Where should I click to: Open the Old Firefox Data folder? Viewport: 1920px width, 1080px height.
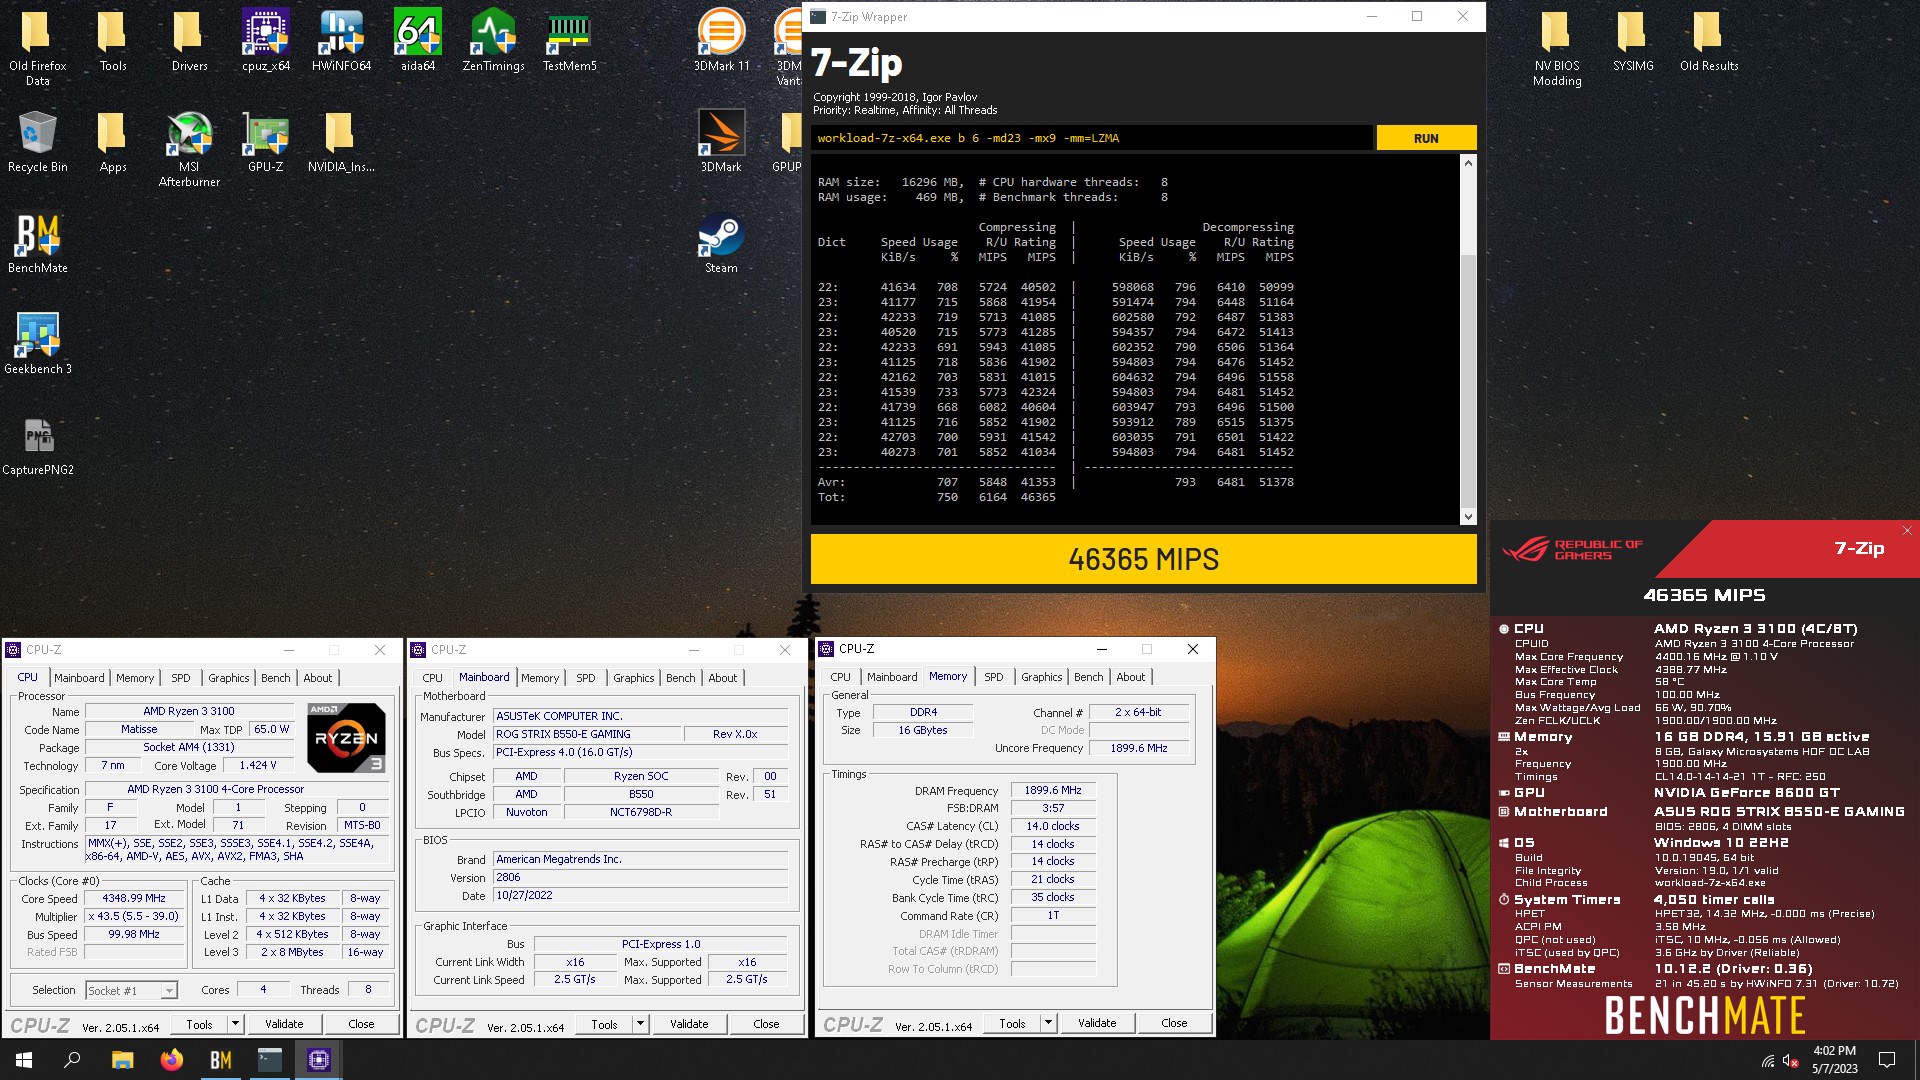pyautogui.click(x=37, y=47)
